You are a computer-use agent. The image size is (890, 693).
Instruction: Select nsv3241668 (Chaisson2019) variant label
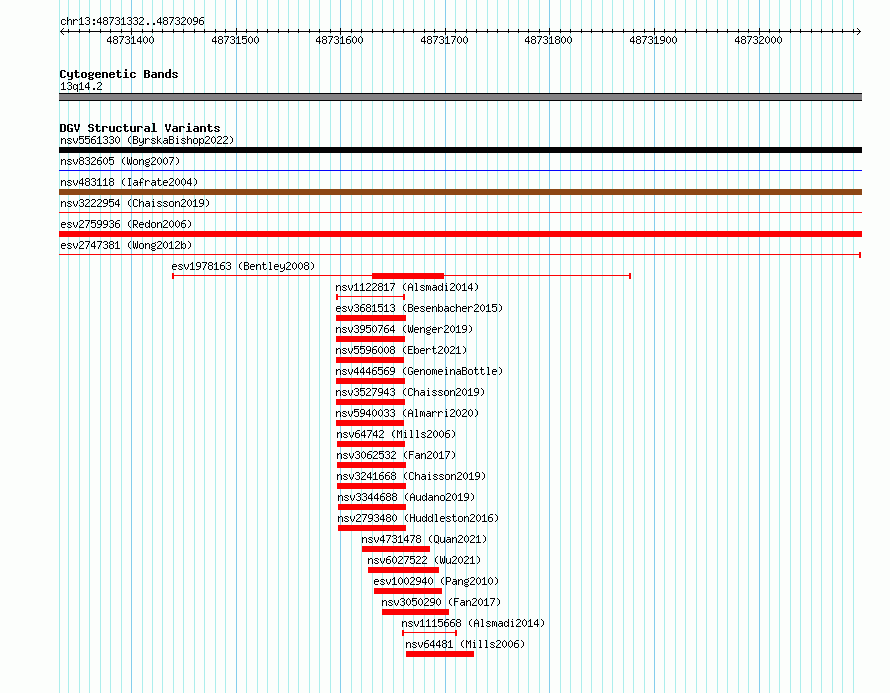[x=411, y=476]
